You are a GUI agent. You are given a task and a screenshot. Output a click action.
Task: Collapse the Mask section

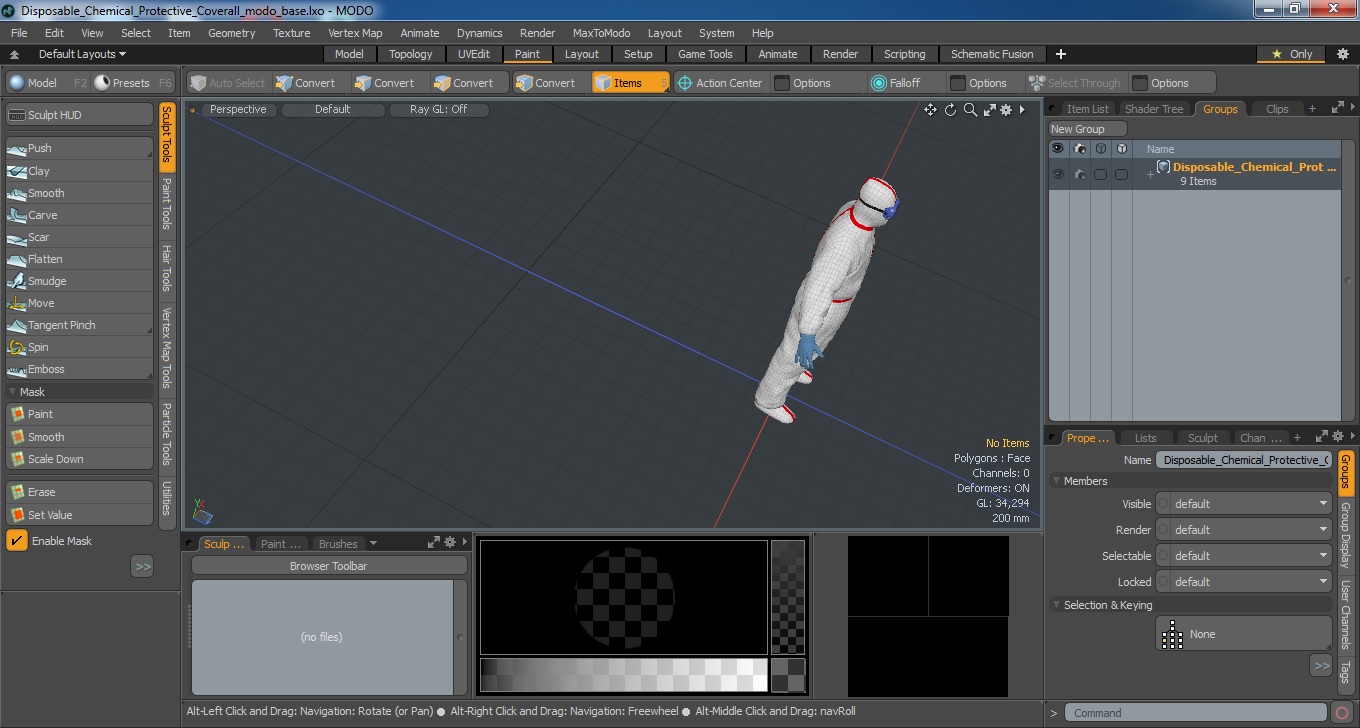[14, 392]
